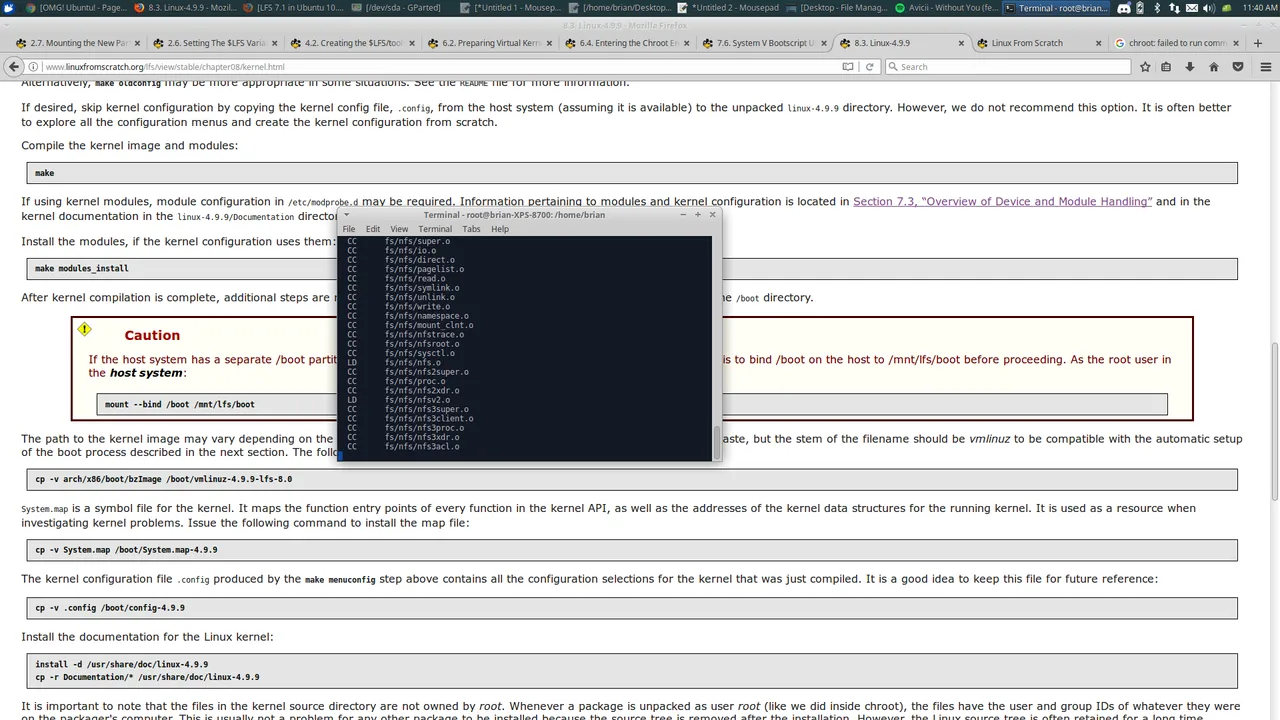Open the Pocket icon in Firefox toolbar

click(x=1239, y=67)
